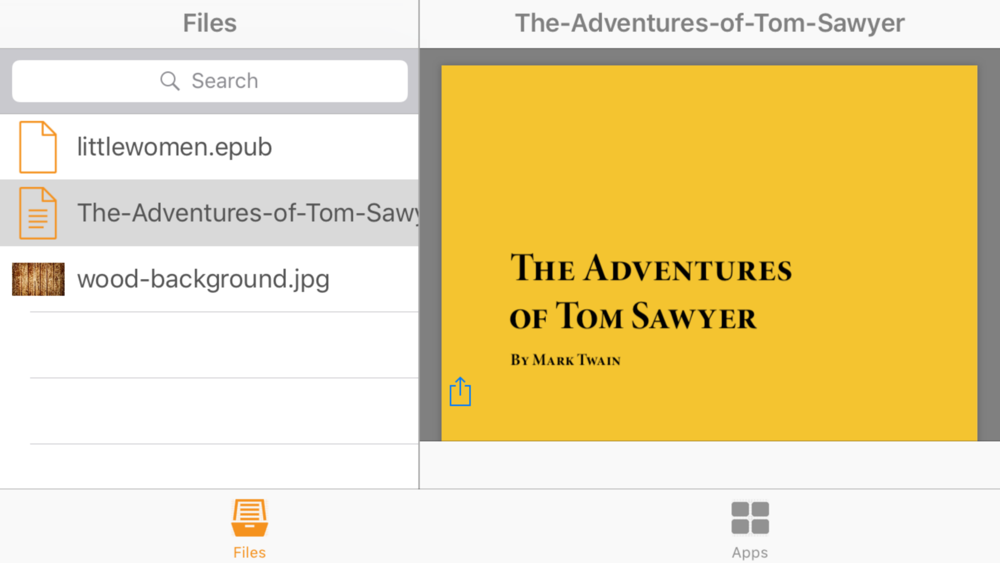This screenshot has width=1000, height=563.
Task: Click the magnifying glass search icon
Action: click(x=170, y=81)
